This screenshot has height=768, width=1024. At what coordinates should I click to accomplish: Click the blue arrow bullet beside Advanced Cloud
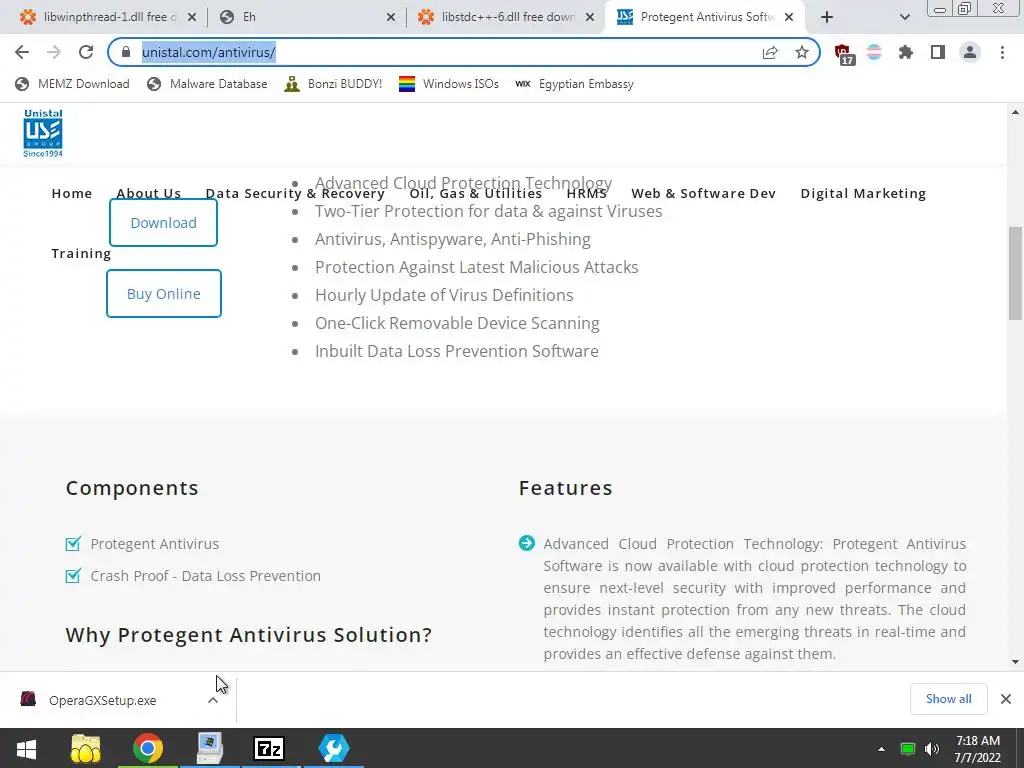pyautogui.click(x=526, y=543)
